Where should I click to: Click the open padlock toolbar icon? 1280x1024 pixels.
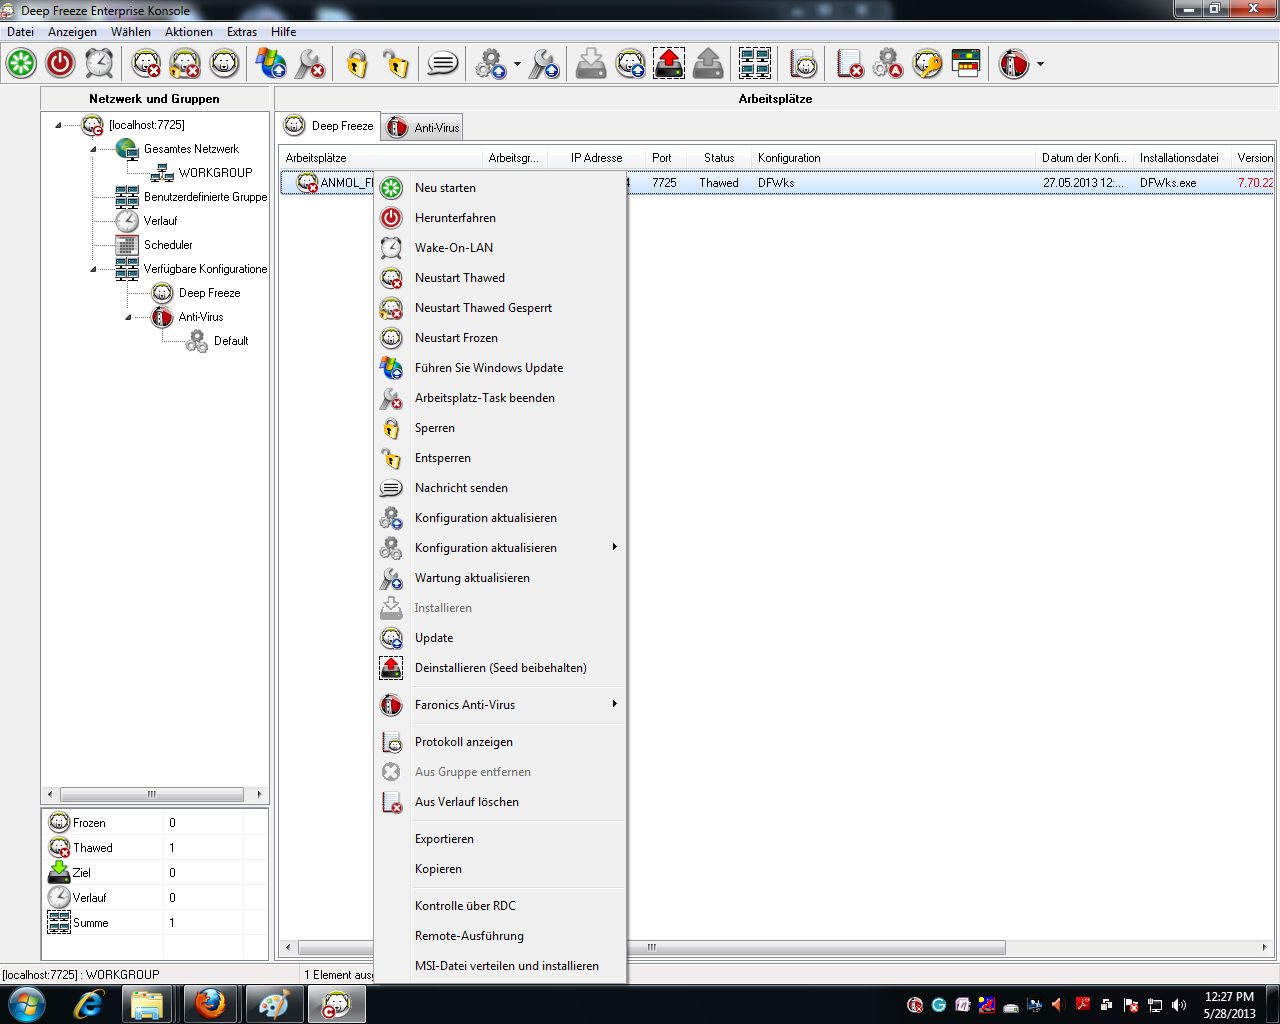(396, 64)
